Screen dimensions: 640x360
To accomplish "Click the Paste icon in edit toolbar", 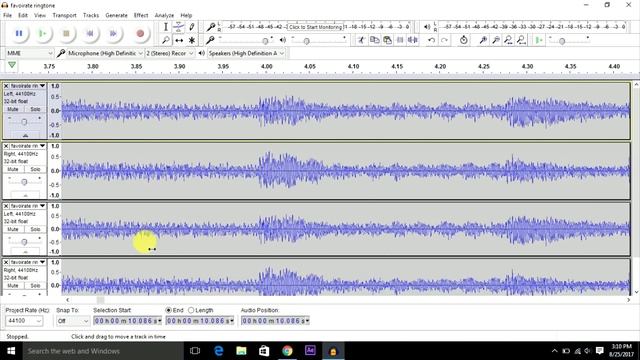I will click(387, 40).
